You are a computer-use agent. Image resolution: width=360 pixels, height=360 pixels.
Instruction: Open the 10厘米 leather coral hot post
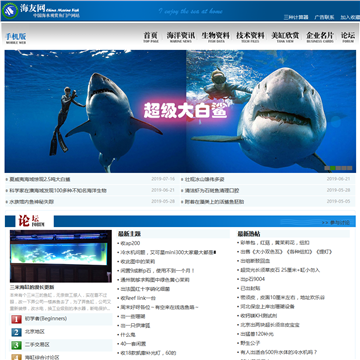click(x=282, y=297)
